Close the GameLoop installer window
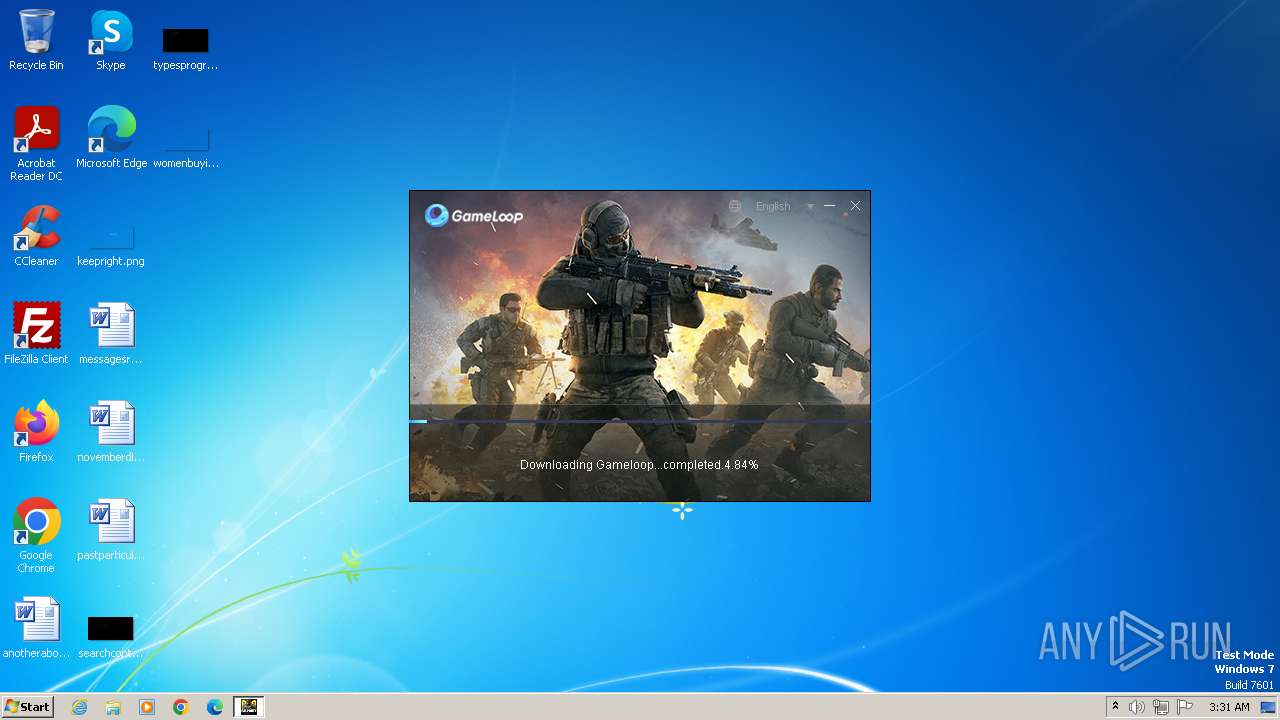Viewport: 1280px width, 720px height. [855, 206]
